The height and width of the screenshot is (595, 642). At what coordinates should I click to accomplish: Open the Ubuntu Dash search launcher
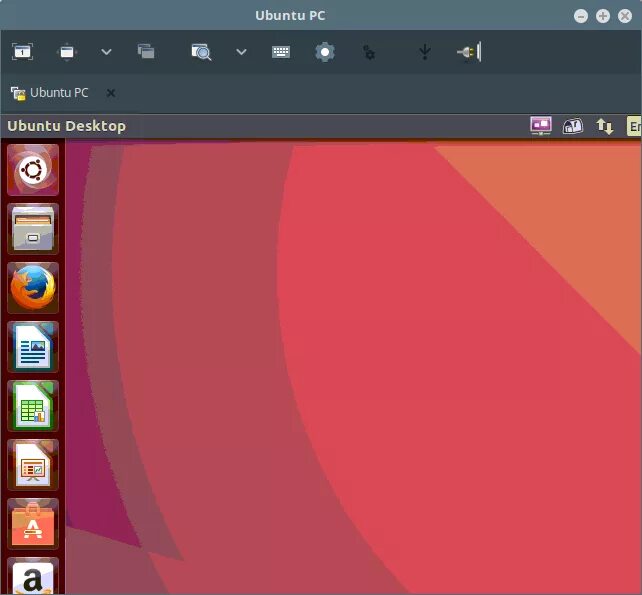(33, 170)
